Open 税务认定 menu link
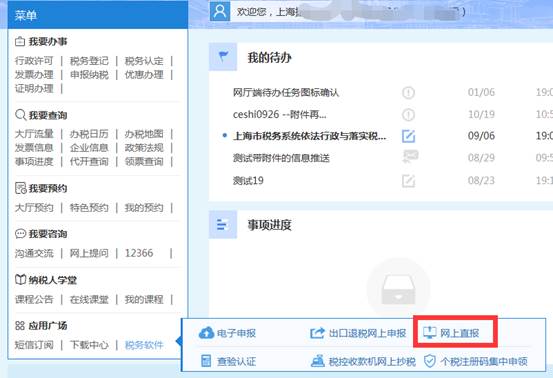553x378 pixels. [144, 61]
